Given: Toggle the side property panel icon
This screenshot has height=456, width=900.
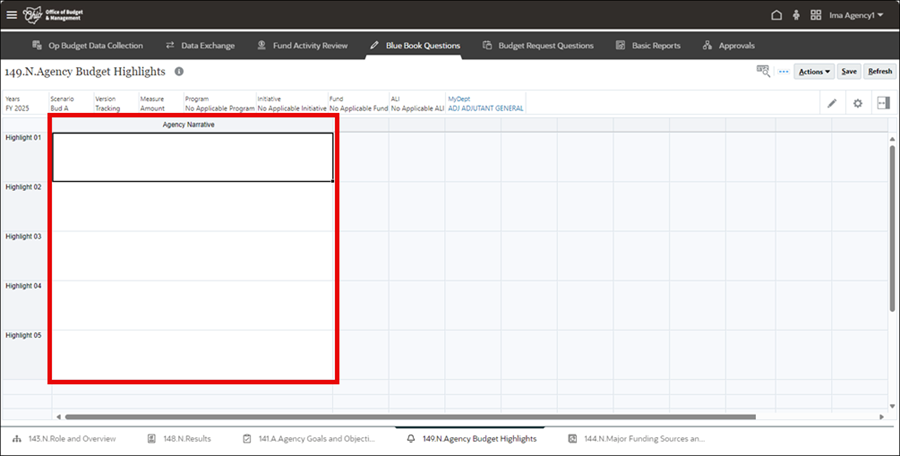Looking at the screenshot, I should (x=883, y=103).
